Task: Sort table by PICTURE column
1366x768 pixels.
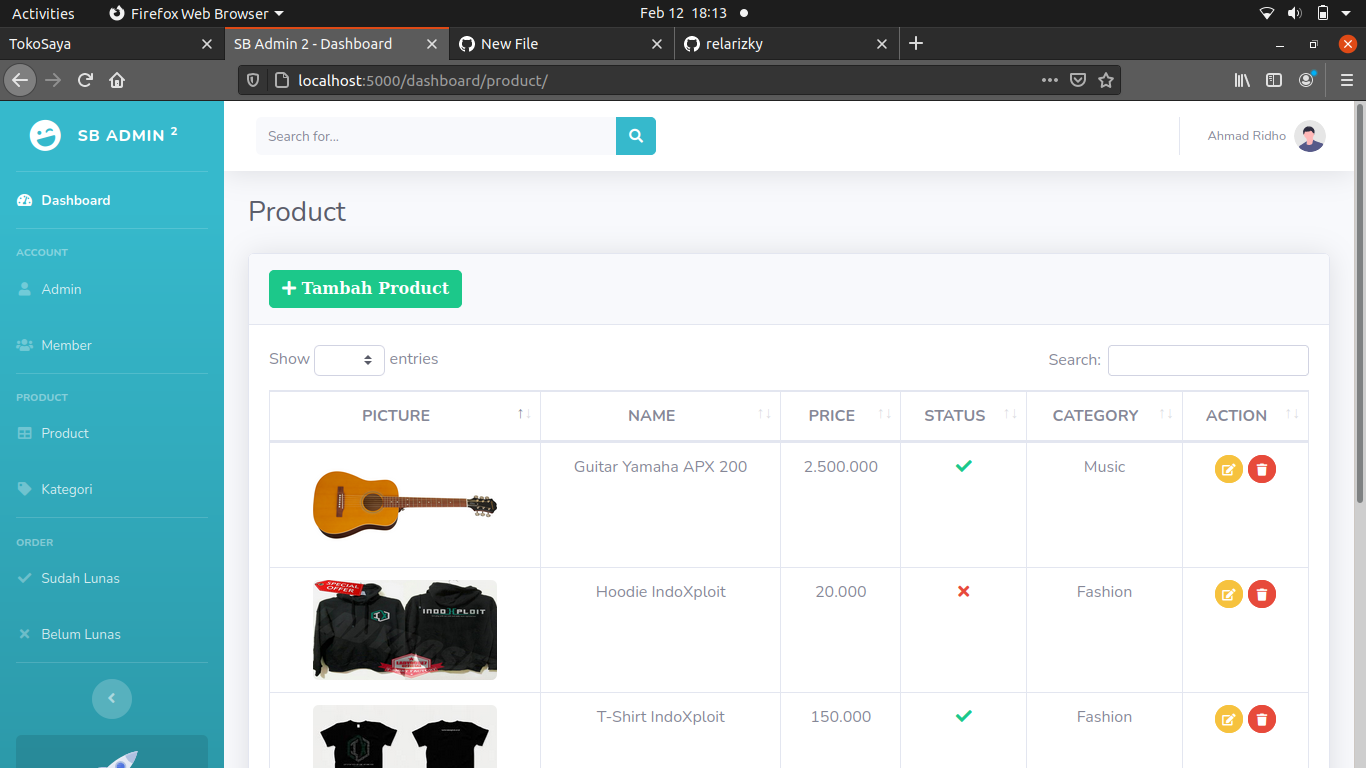Action: (405, 416)
